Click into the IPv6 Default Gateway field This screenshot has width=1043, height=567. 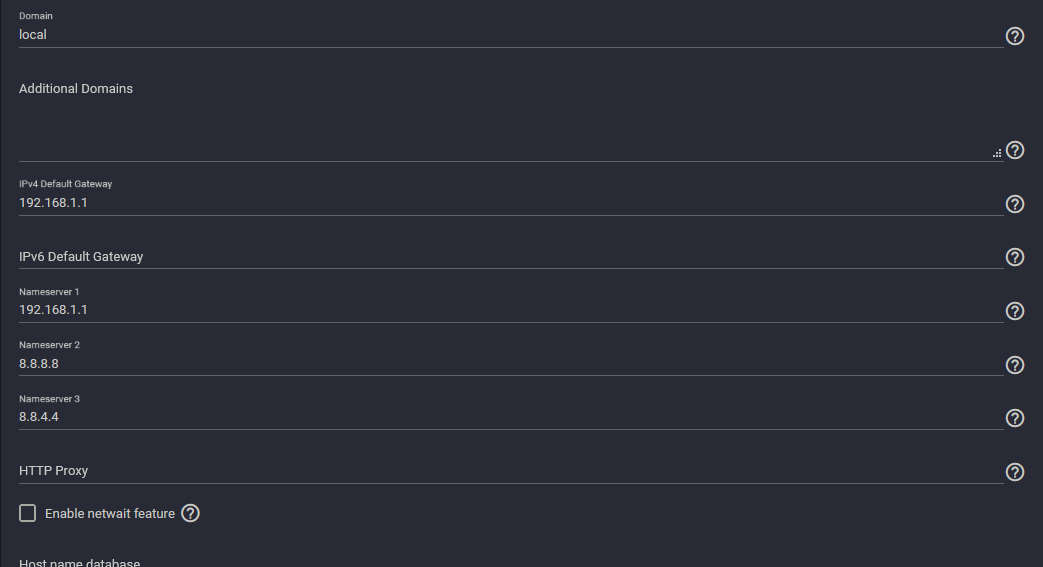(x=511, y=257)
